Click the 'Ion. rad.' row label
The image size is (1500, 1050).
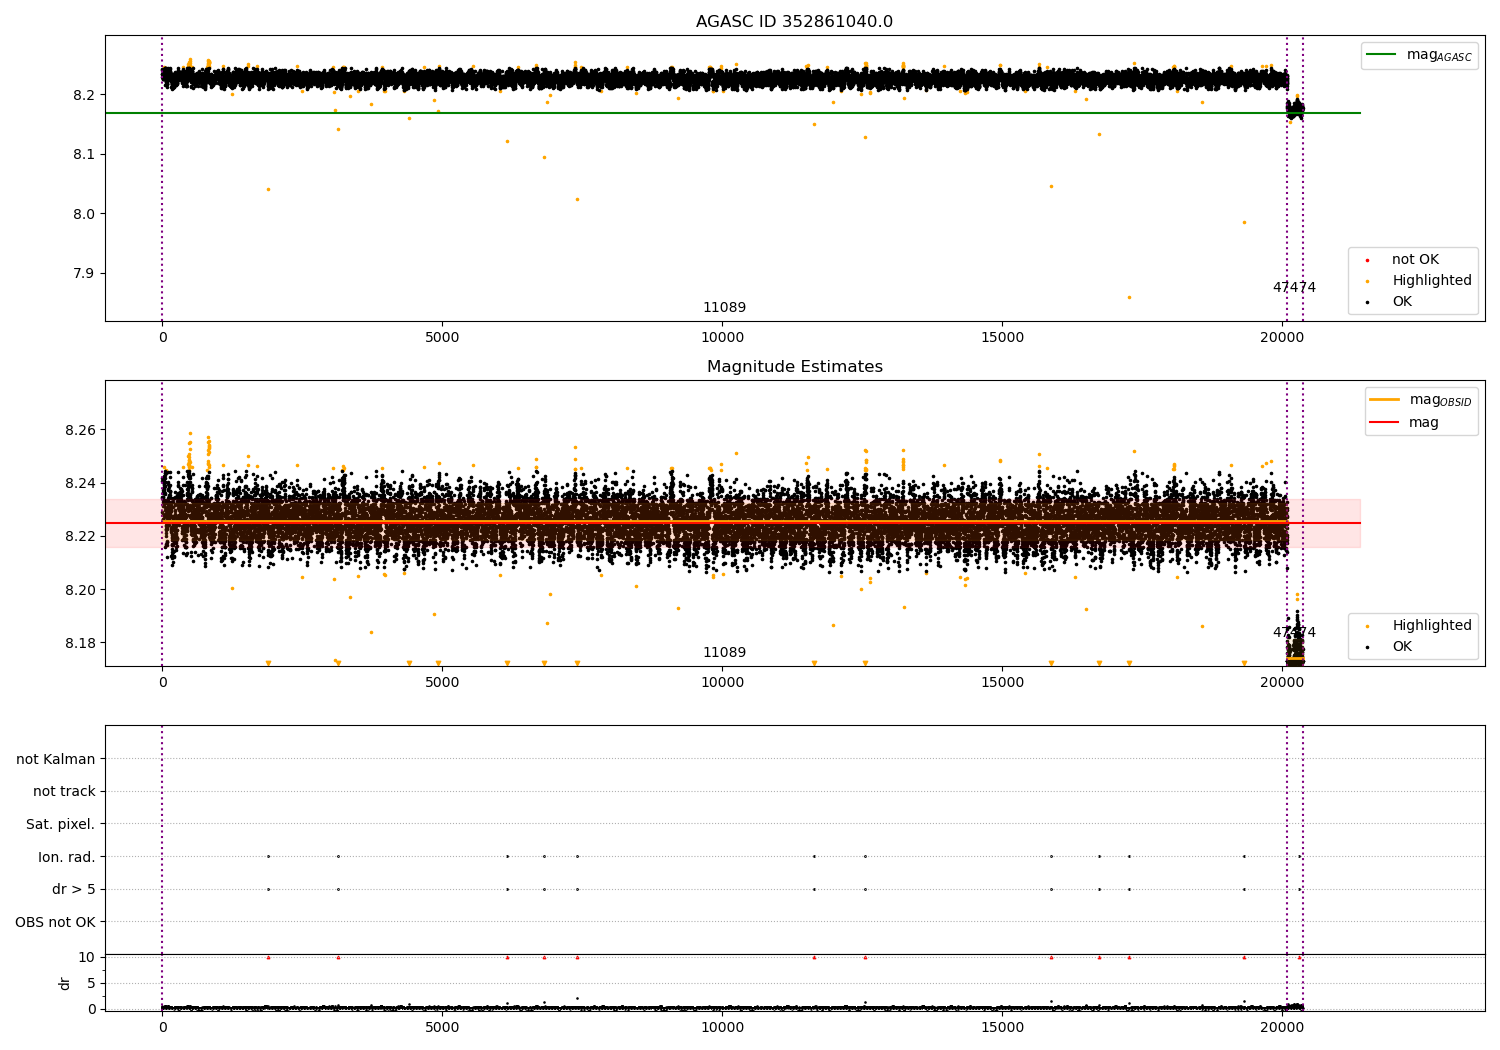(x=66, y=857)
